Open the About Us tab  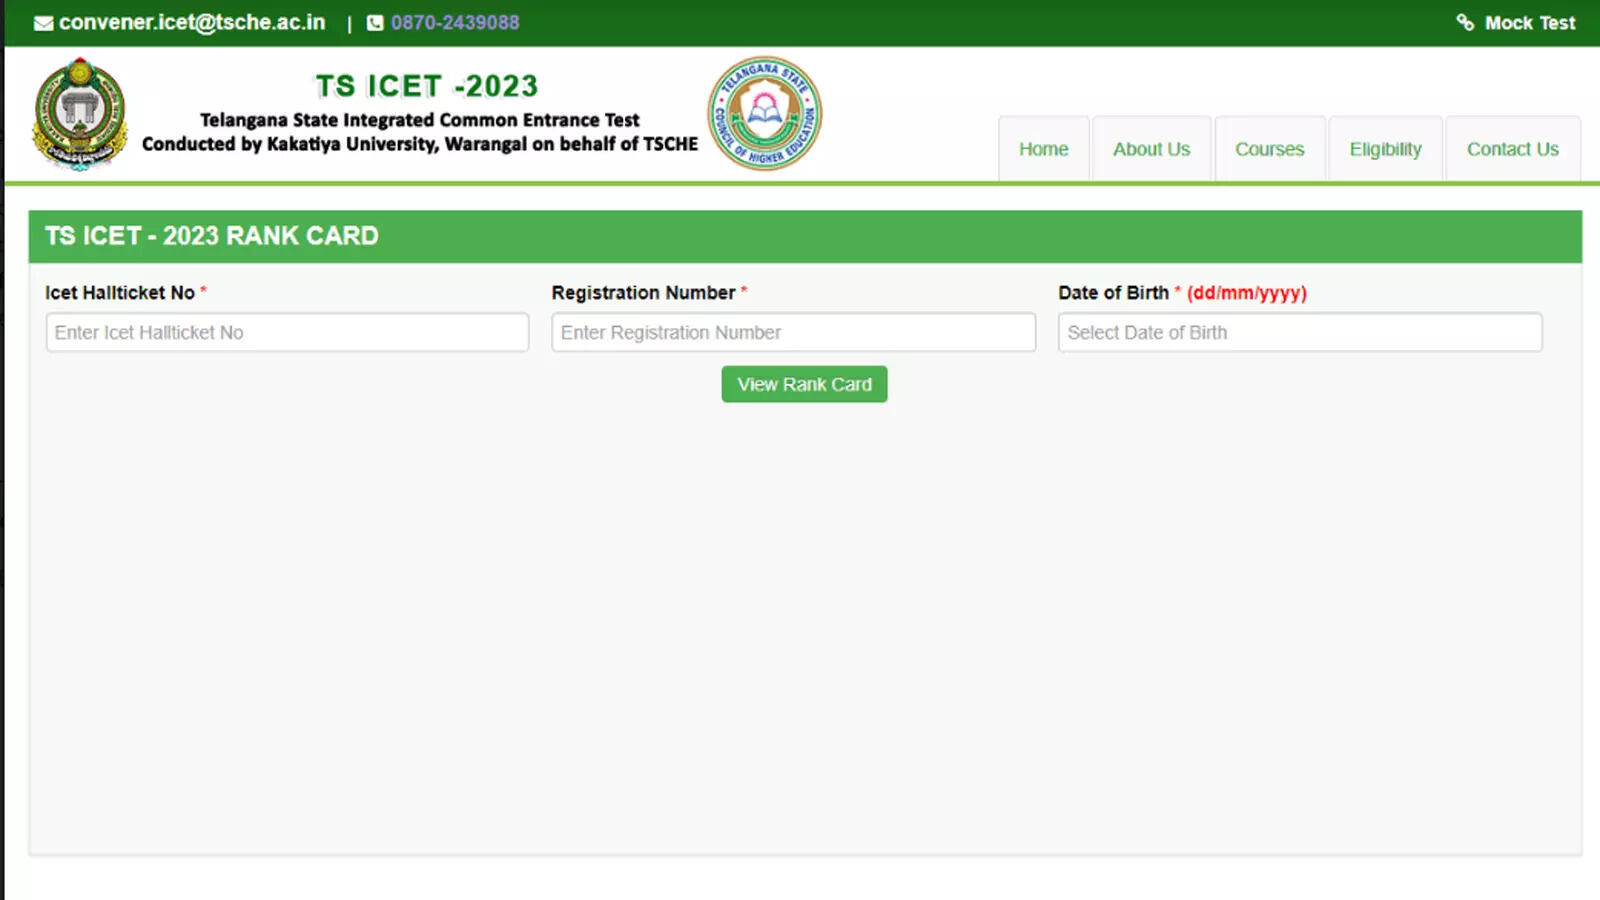click(1152, 149)
